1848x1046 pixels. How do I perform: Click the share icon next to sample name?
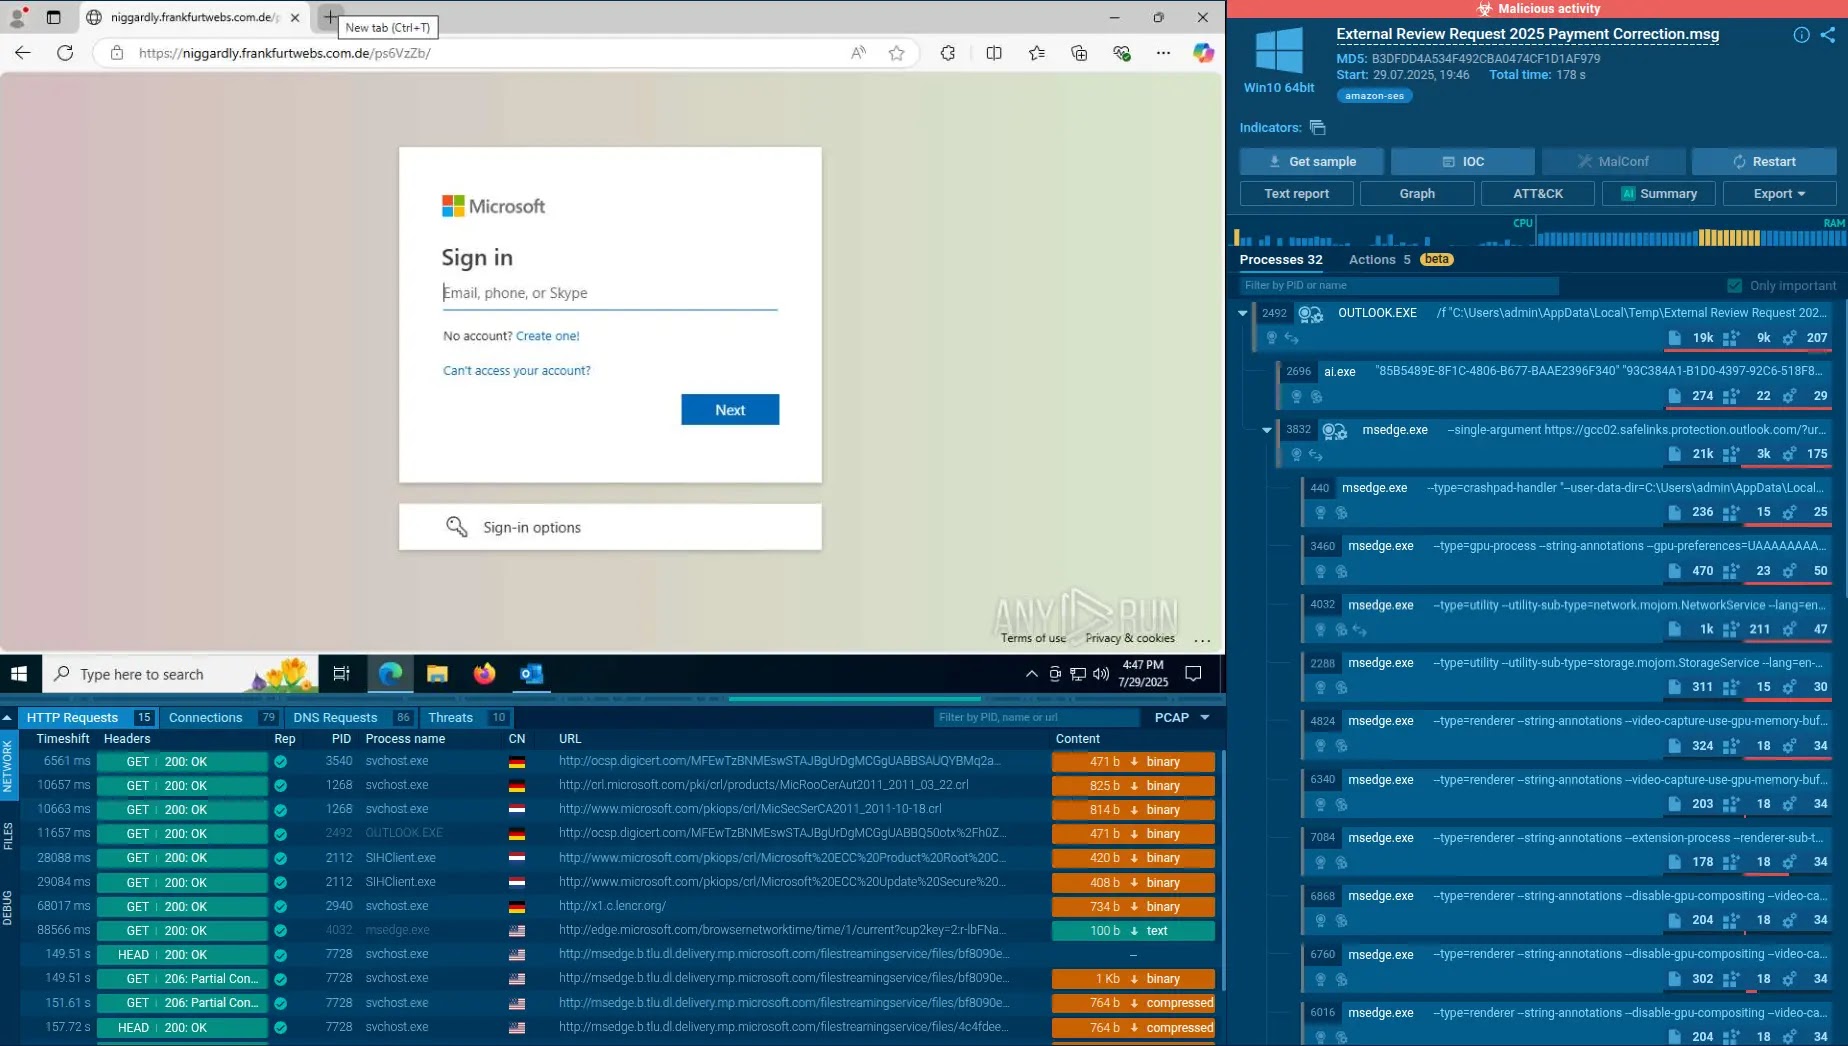pos(1828,35)
